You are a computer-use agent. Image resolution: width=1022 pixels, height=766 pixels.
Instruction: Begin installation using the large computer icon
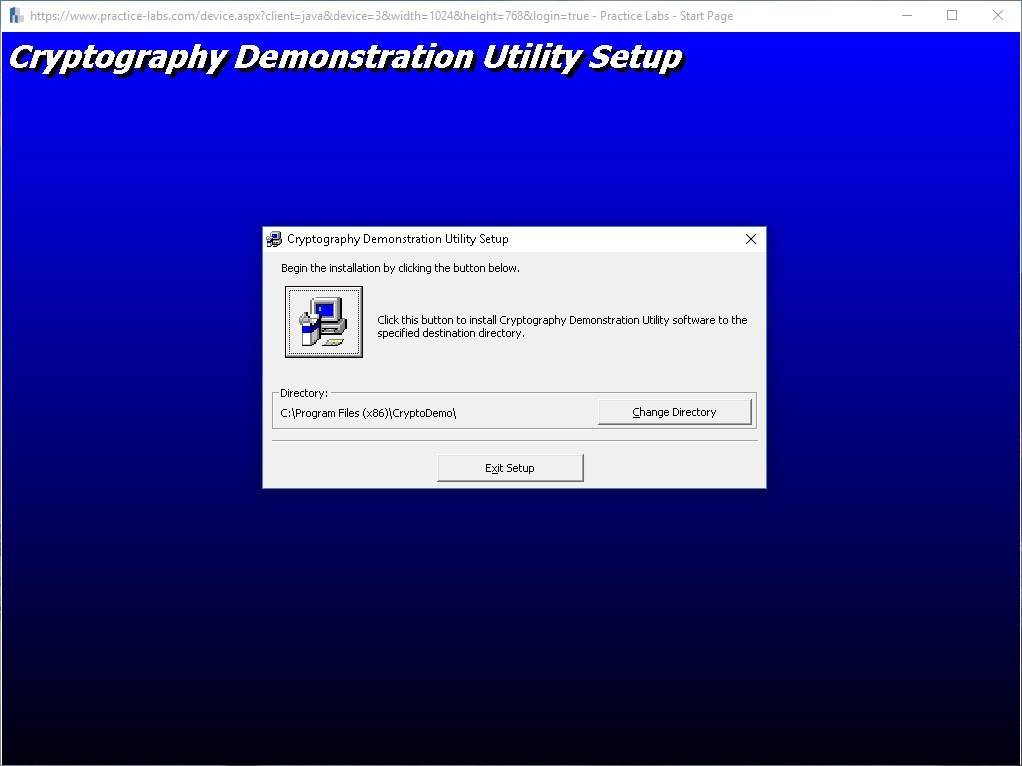point(322,321)
